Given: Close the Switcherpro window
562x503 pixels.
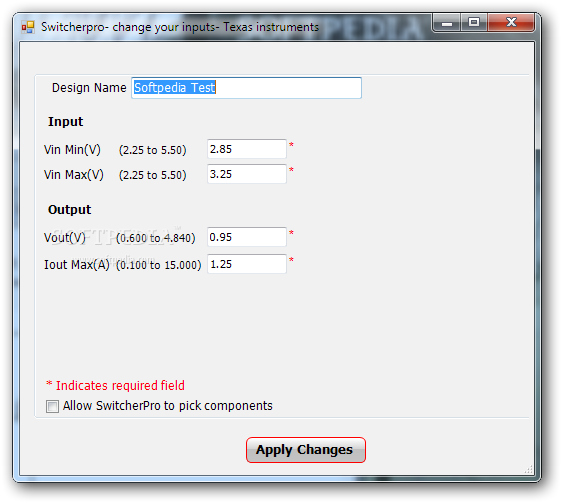Looking at the screenshot, I should click(511, 23).
